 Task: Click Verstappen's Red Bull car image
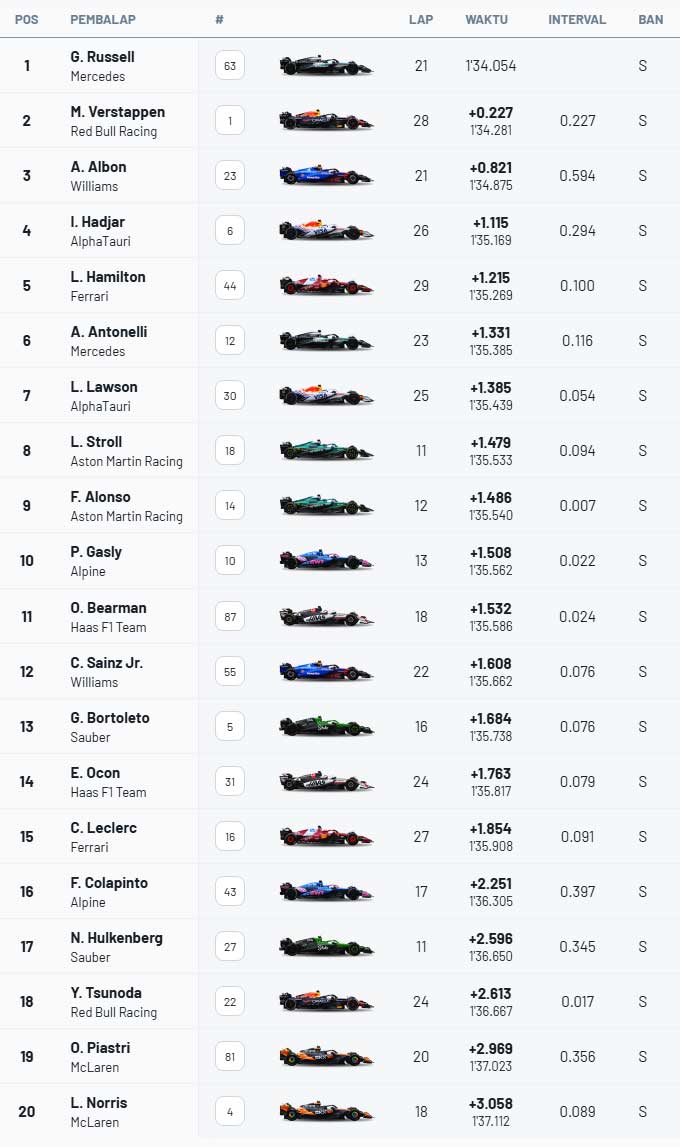pos(325,121)
